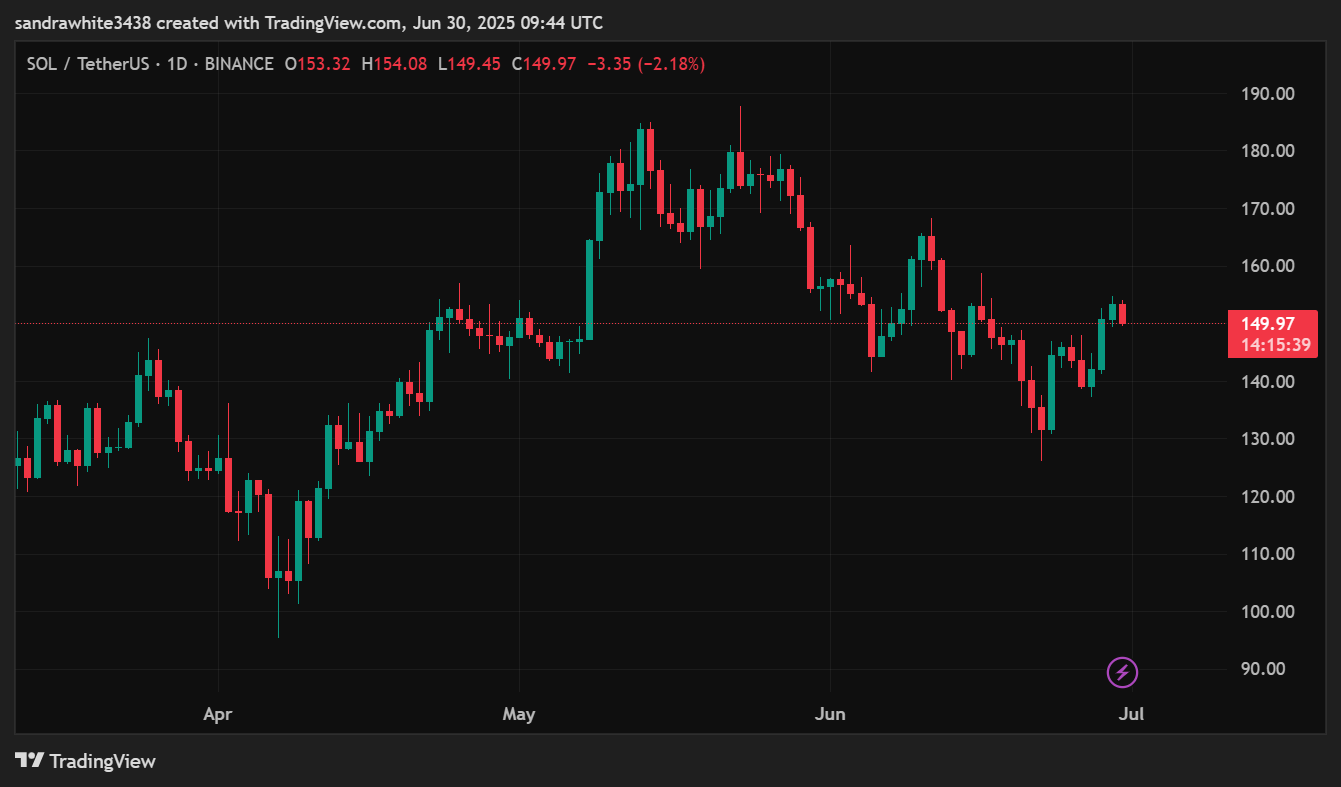Click the Apr label on time axis
Screen dimensions: 1341x787
(217, 714)
